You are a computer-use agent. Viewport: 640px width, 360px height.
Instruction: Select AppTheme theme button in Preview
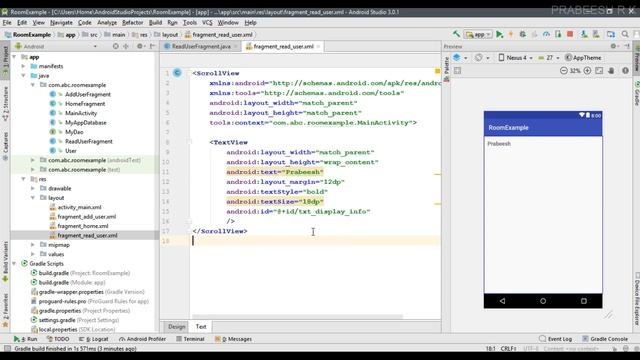pos(583,58)
